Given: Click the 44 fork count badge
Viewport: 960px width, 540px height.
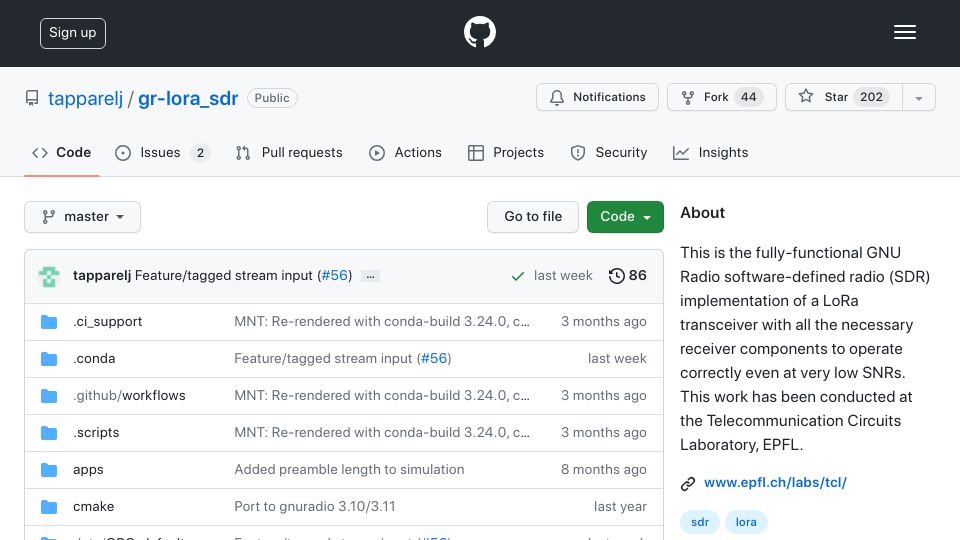Looking at the screenshot, I should (748, 97).
